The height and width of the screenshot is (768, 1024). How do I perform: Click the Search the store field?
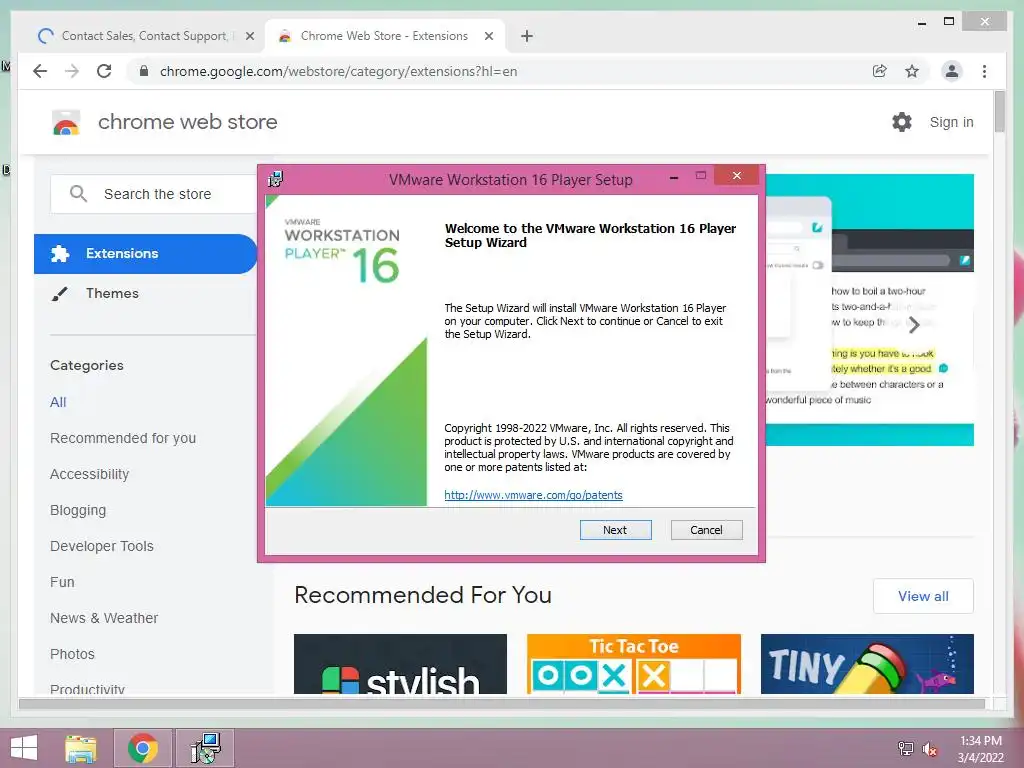[154, 194]
